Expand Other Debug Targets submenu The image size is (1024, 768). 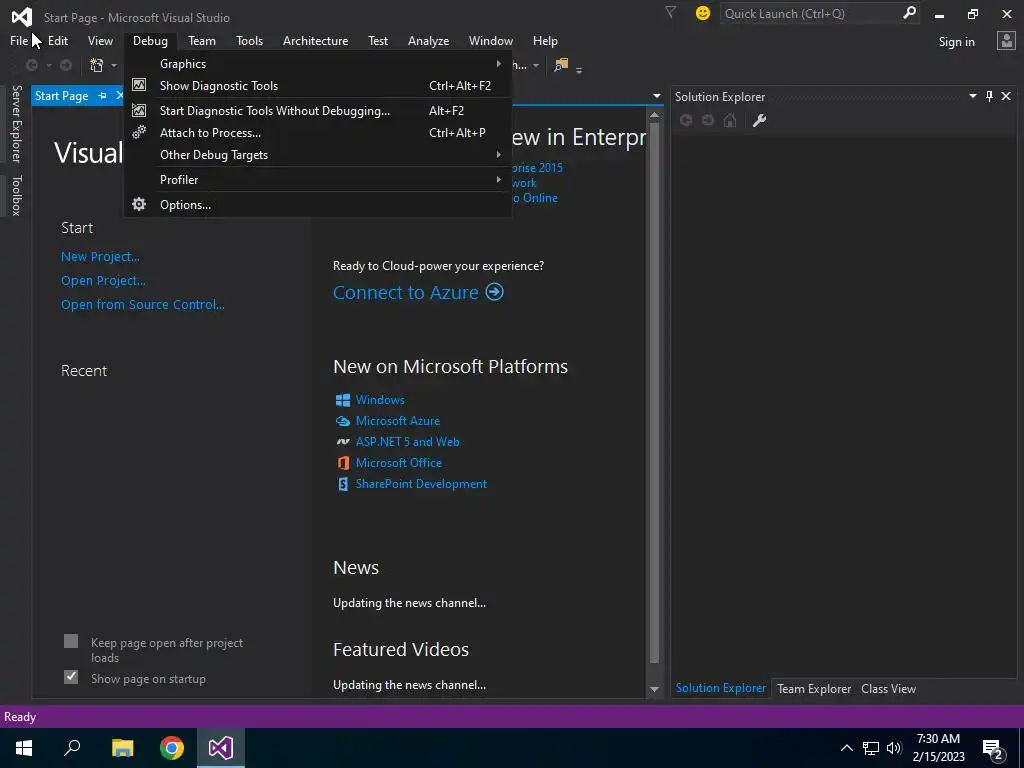pyautogui.click(x=498, y=155)
